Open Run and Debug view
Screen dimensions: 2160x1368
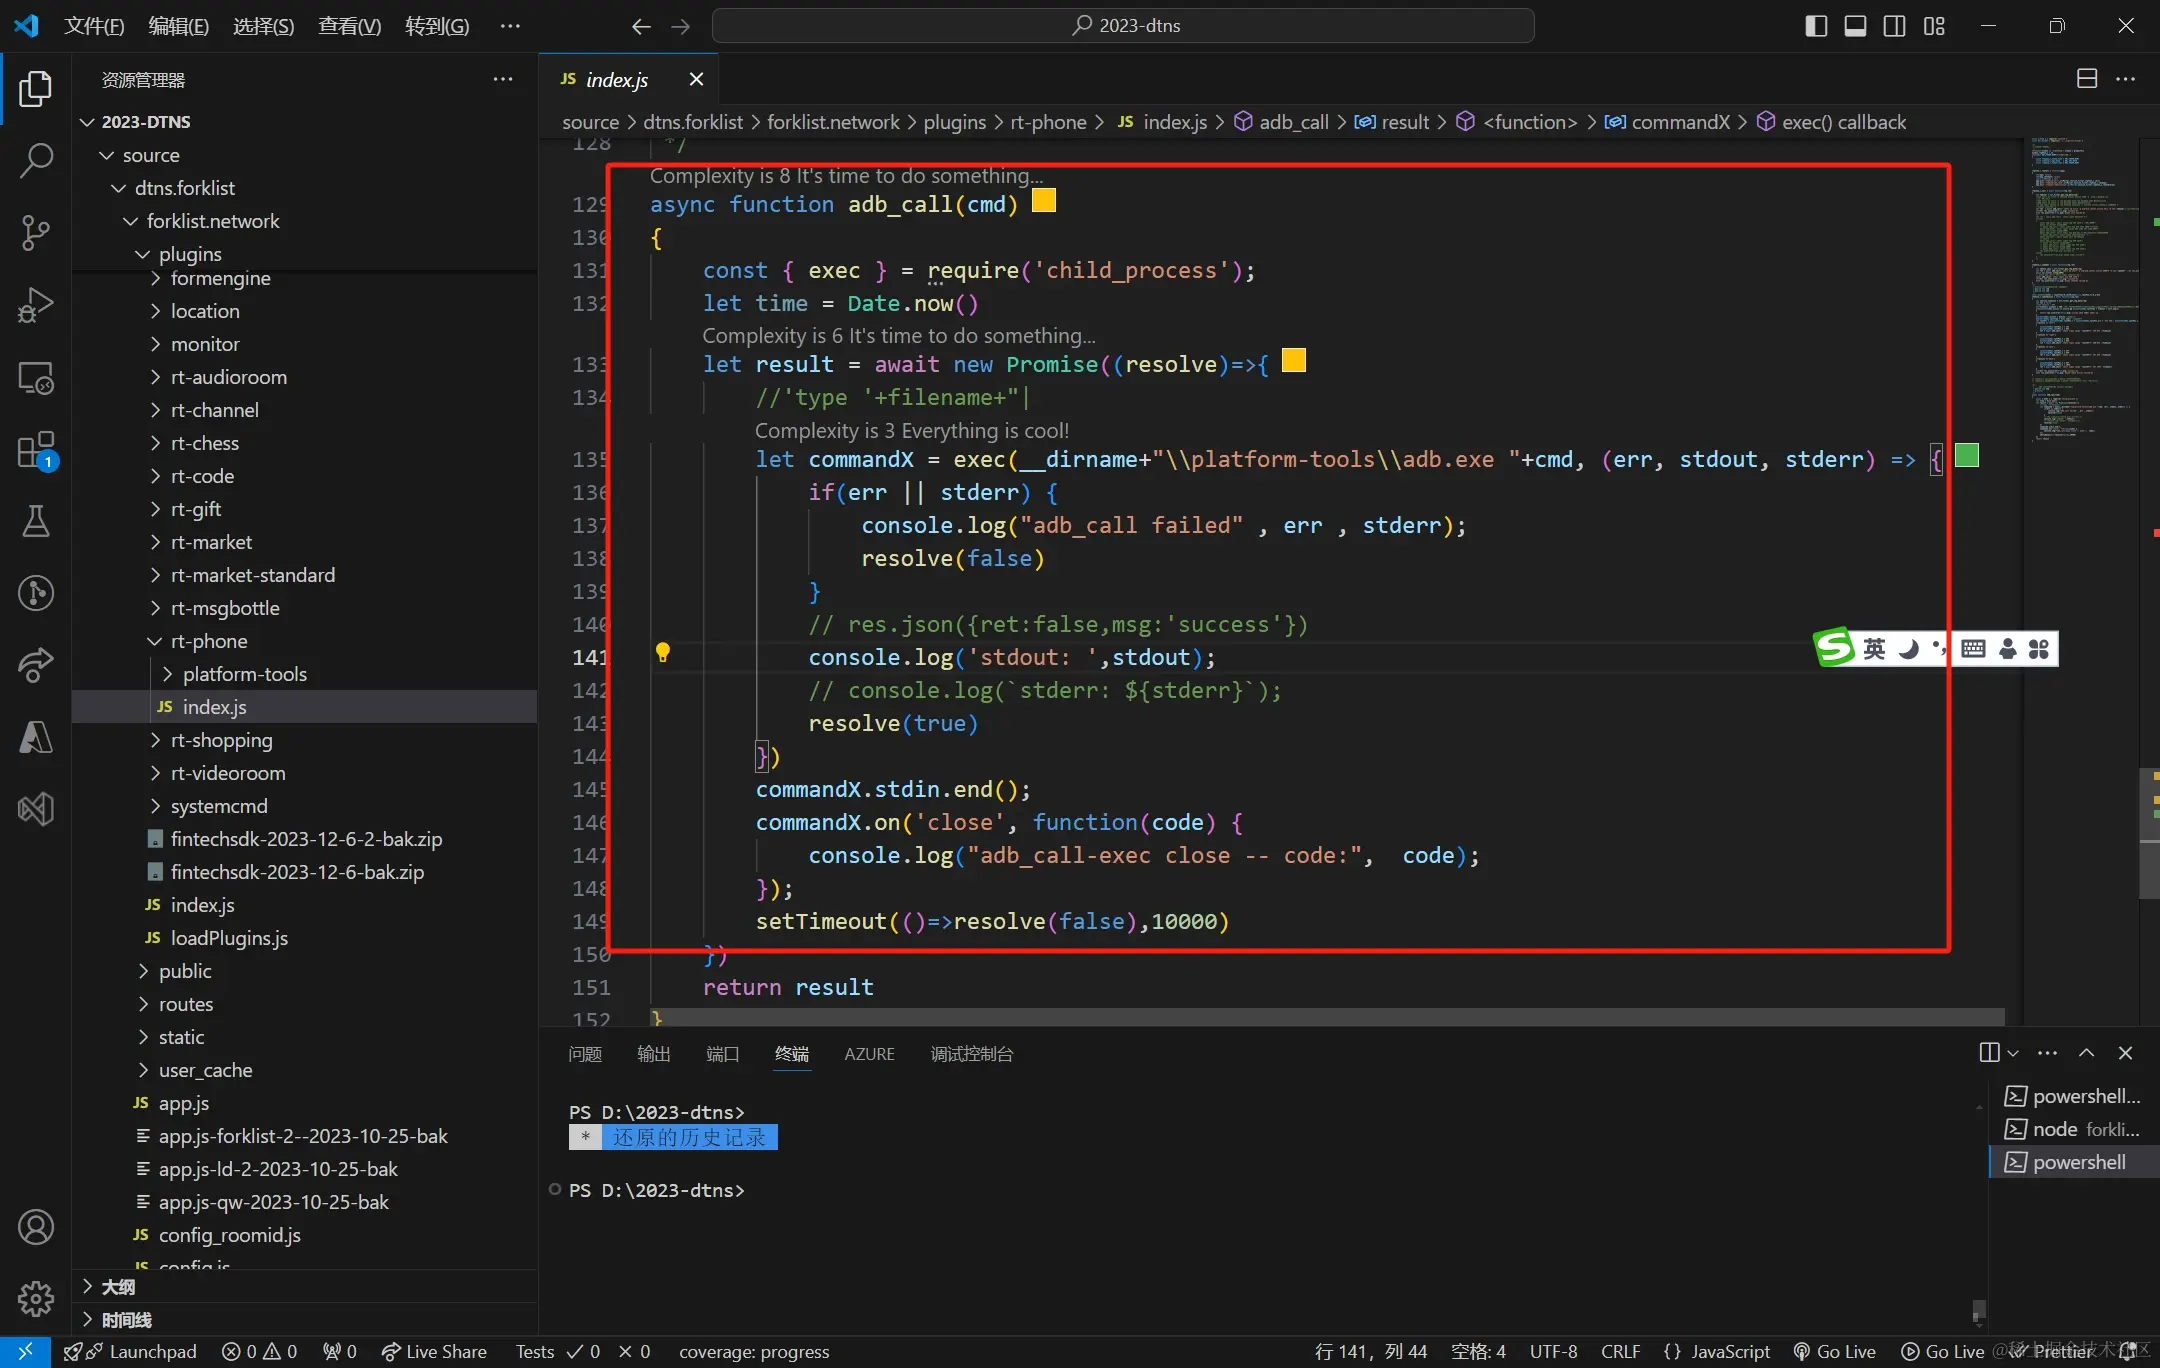[x=36, y=305]
